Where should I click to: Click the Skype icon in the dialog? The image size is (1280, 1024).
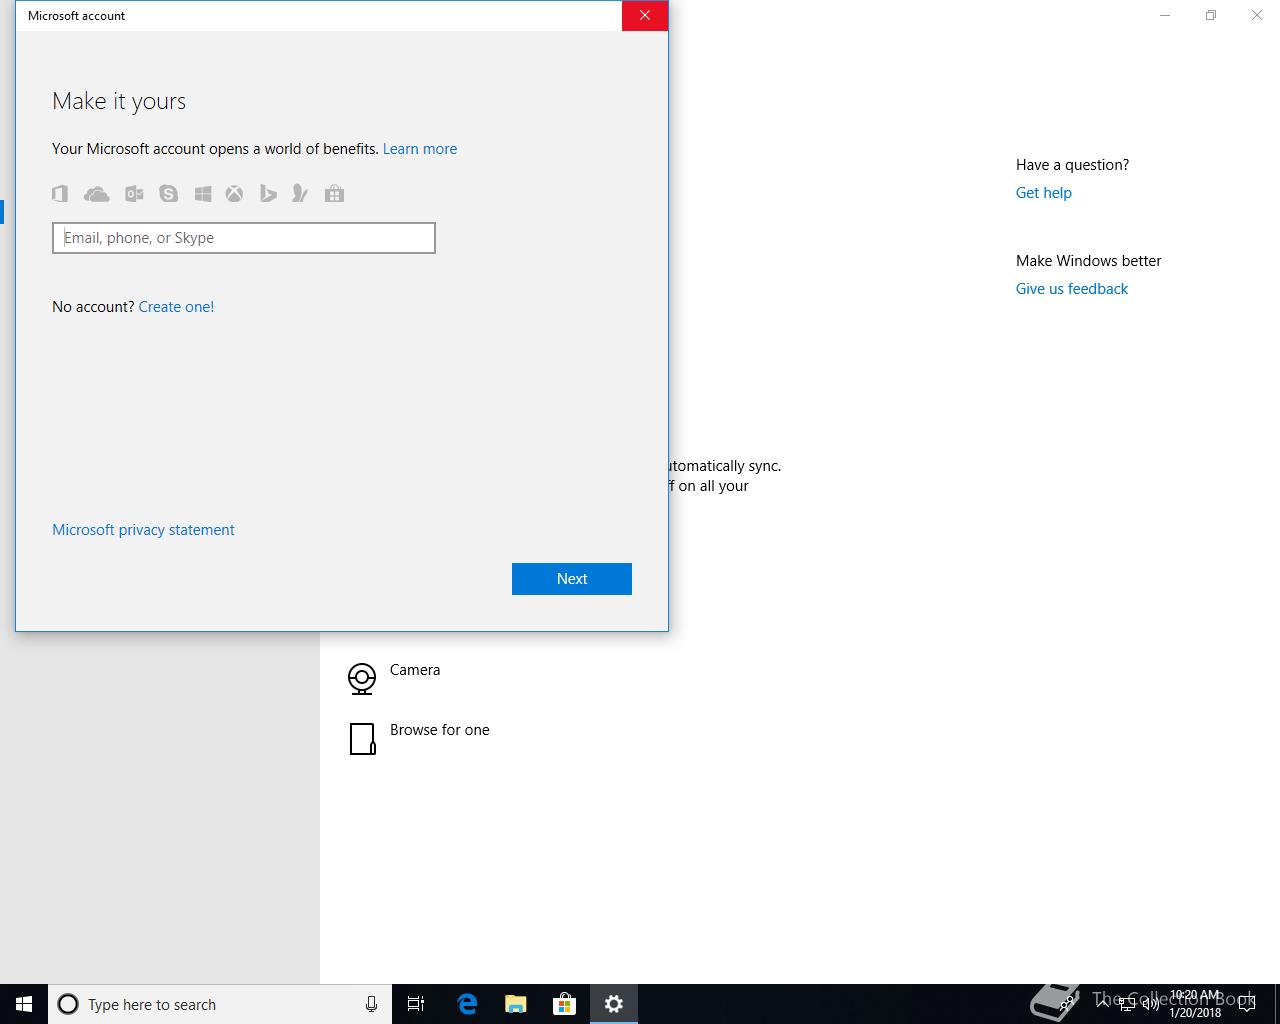[168, 194]
